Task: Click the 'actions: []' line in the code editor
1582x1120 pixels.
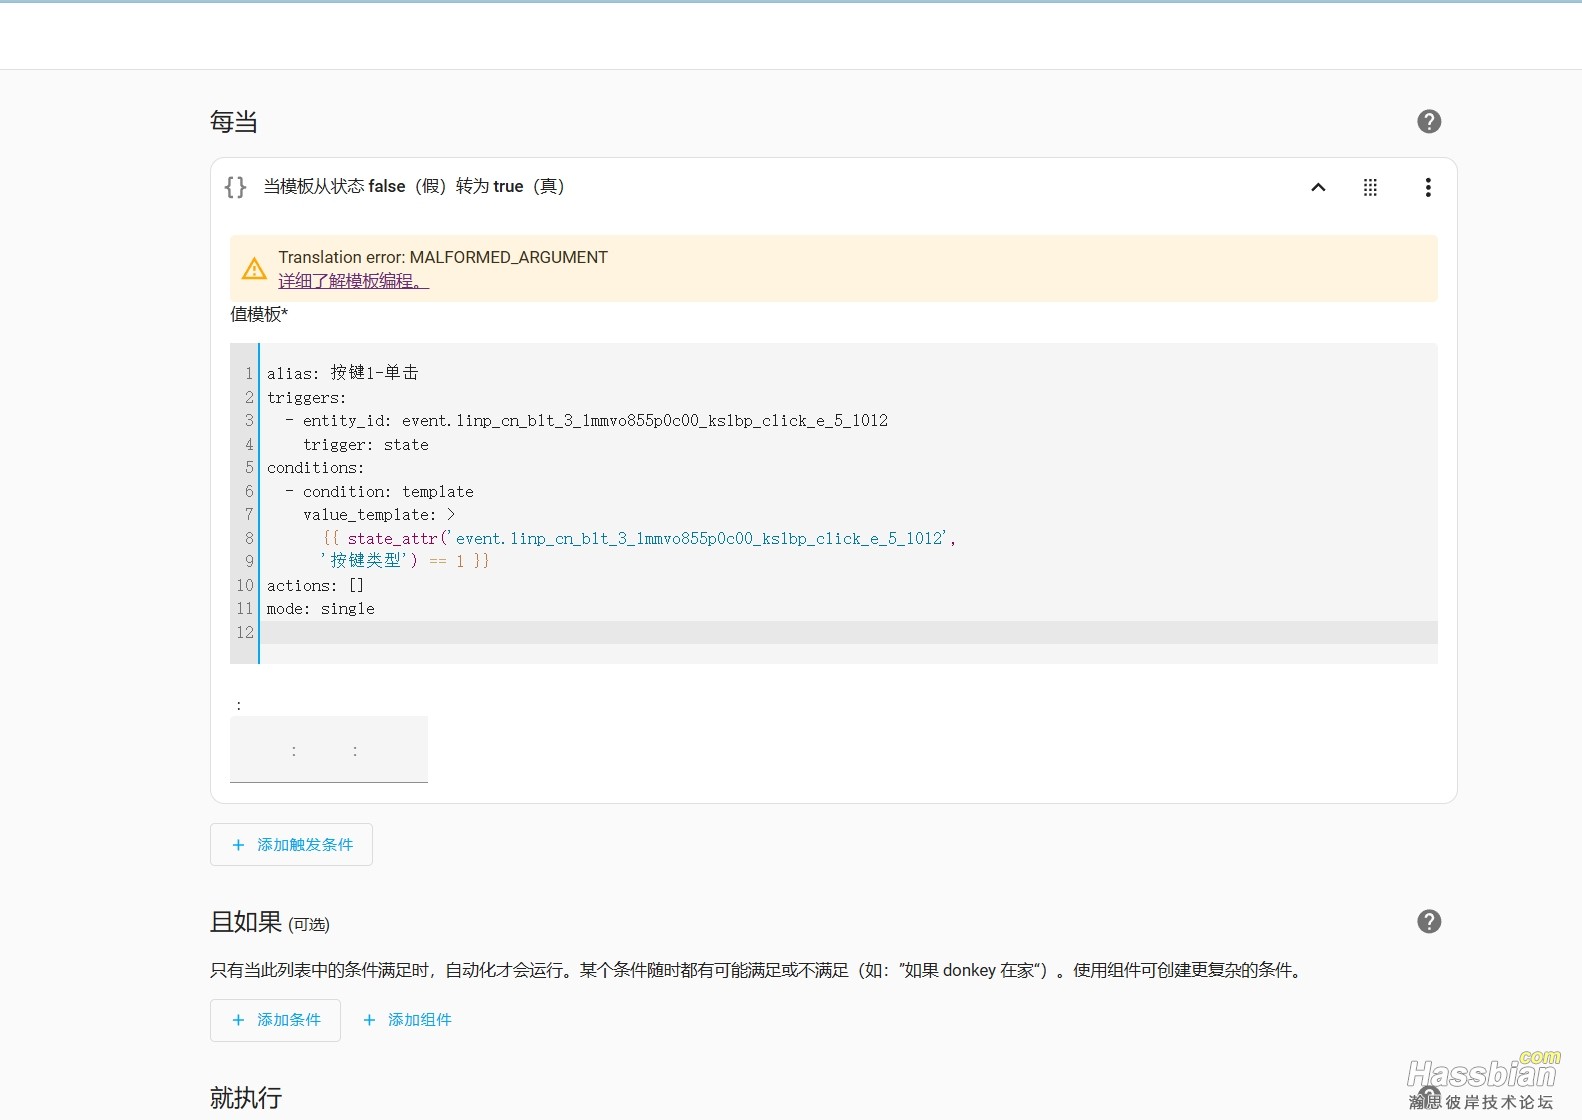Action: click(x=315, y=585)
